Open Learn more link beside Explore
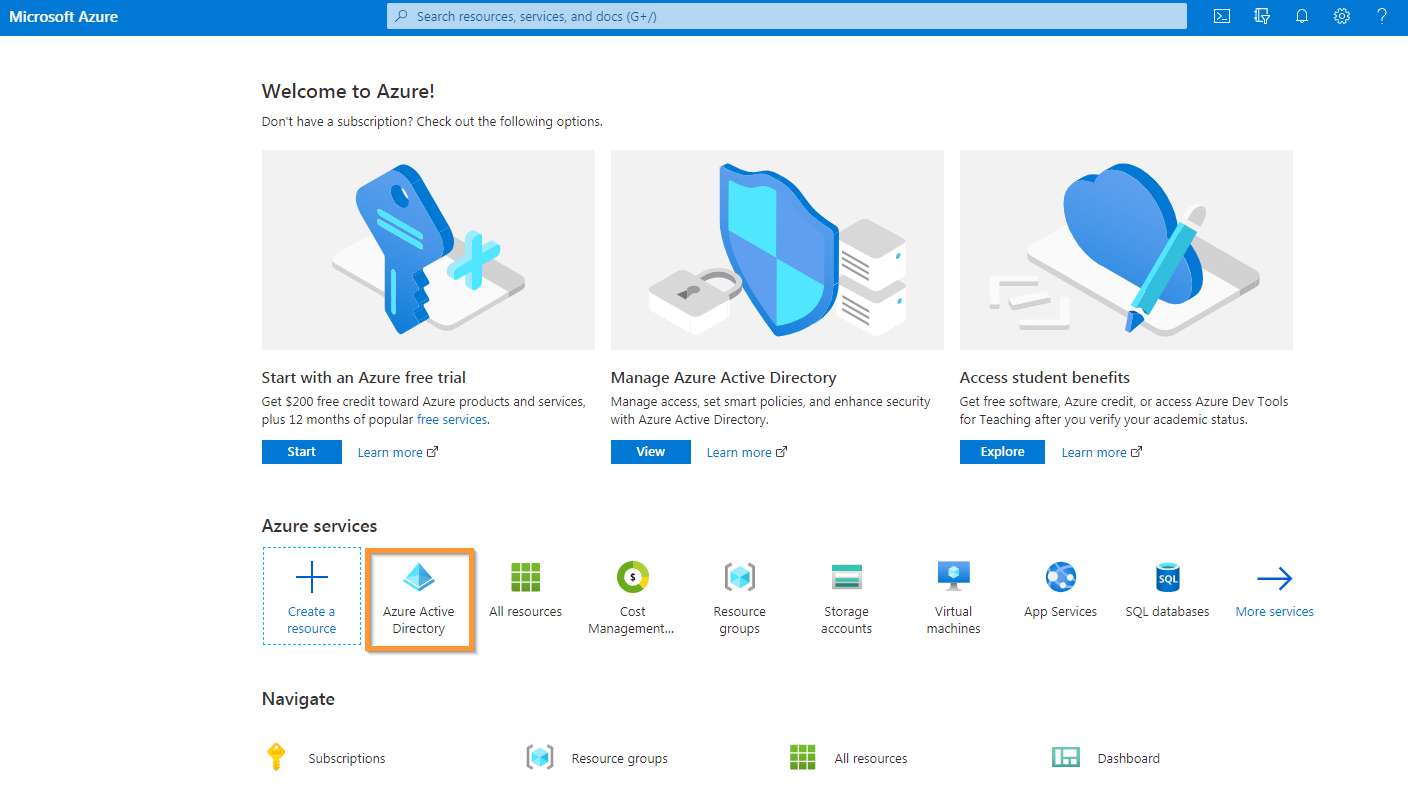 (1102, 453)
